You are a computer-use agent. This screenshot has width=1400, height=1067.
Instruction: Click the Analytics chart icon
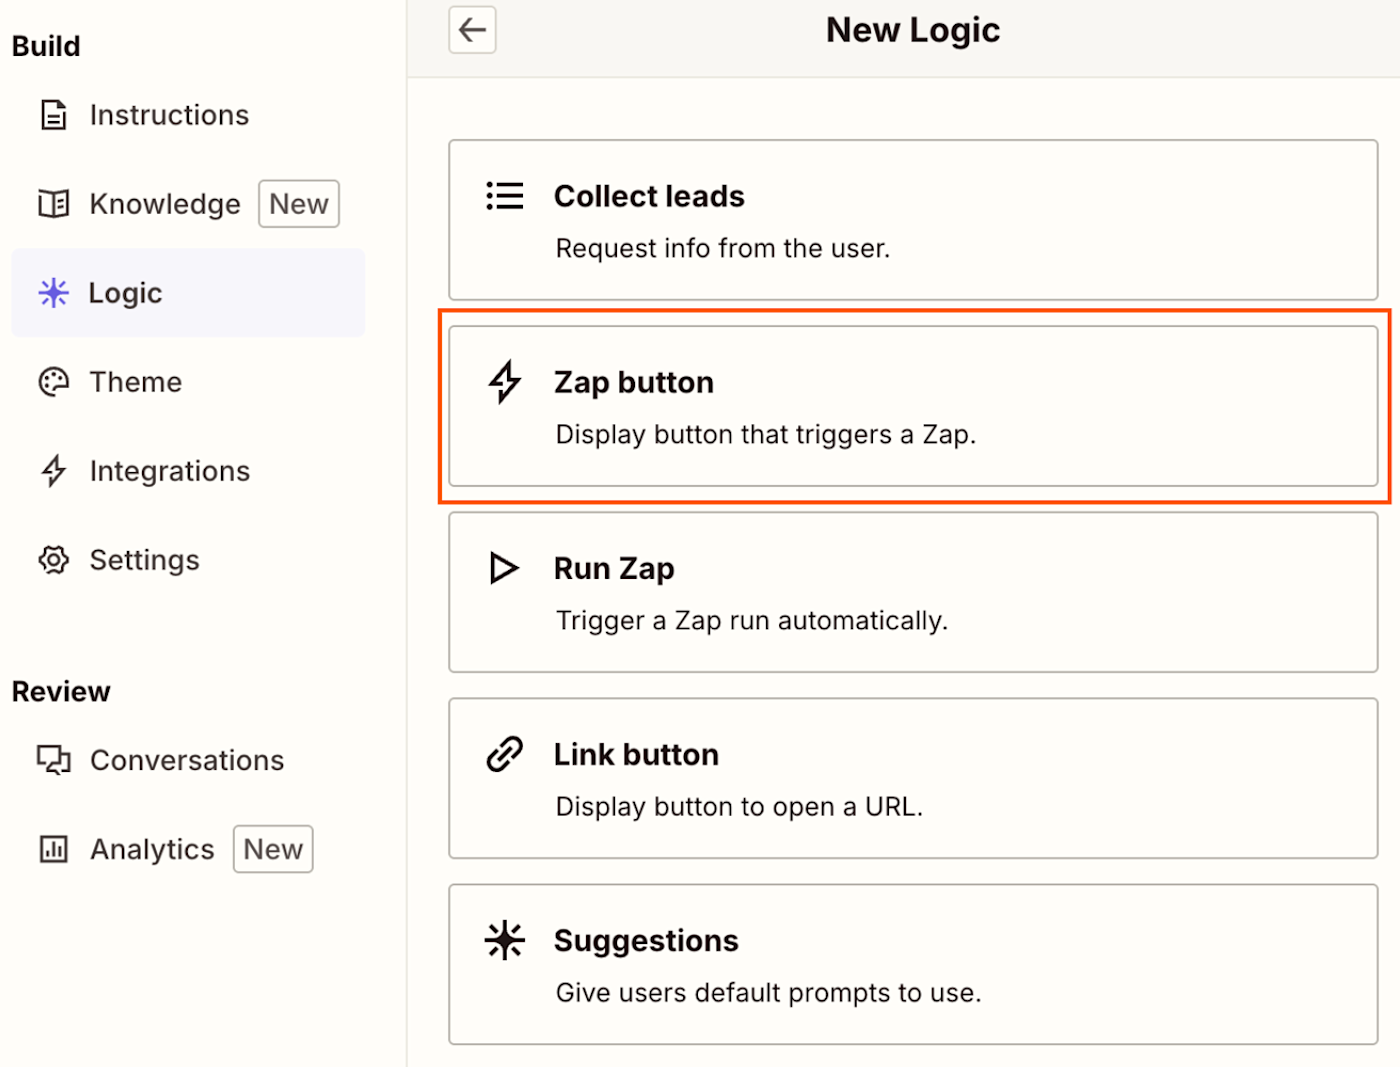pyautogui.click(x=54, y=849)
